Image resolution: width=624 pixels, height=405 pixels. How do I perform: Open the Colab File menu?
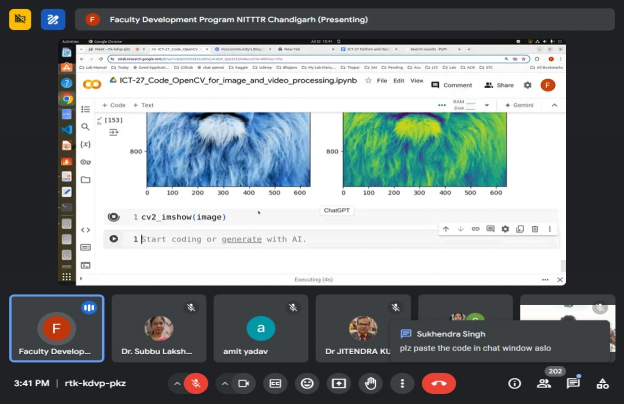tap(382, 81)
